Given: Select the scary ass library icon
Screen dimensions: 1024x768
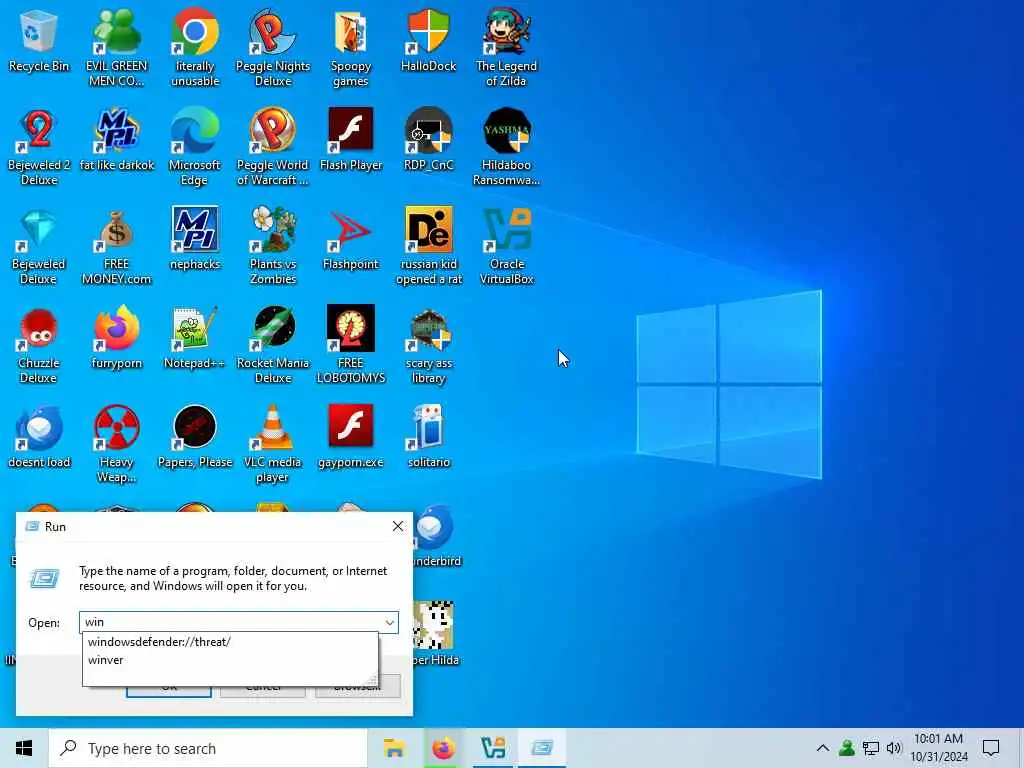Looking at the screenshot, I should 428,345.
